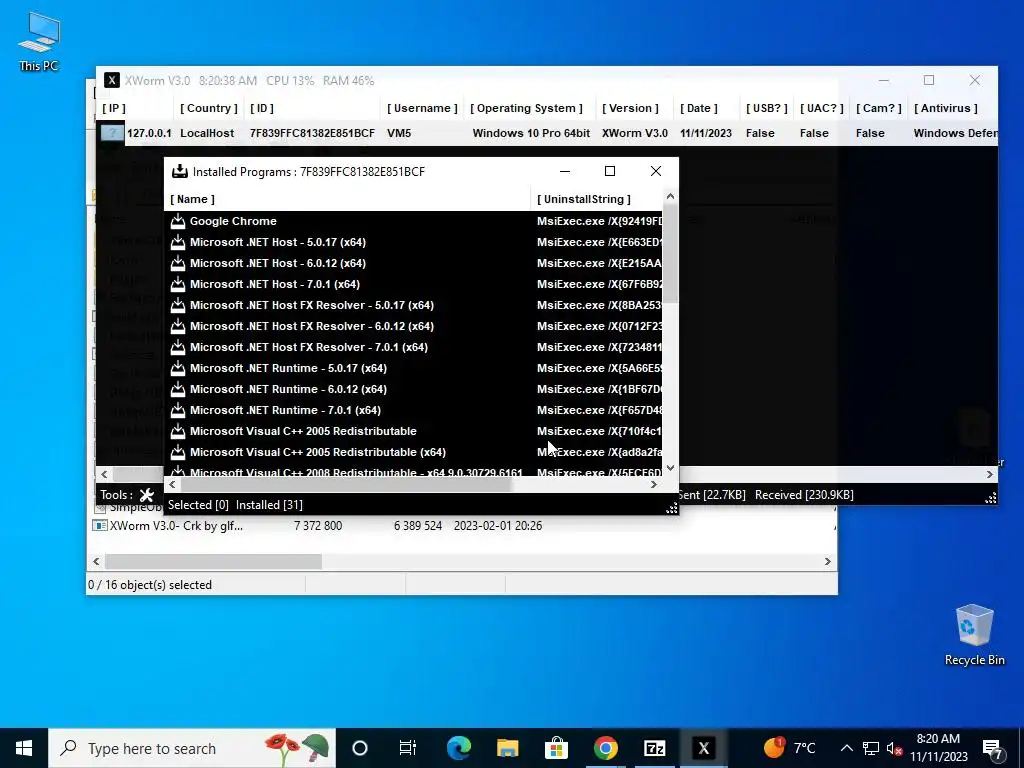The width and height of the screenshot is (1024, 768).
Task: Click icon beside Microsoft .NET Runtime - 5.0.17
Action: coord(178,368)
